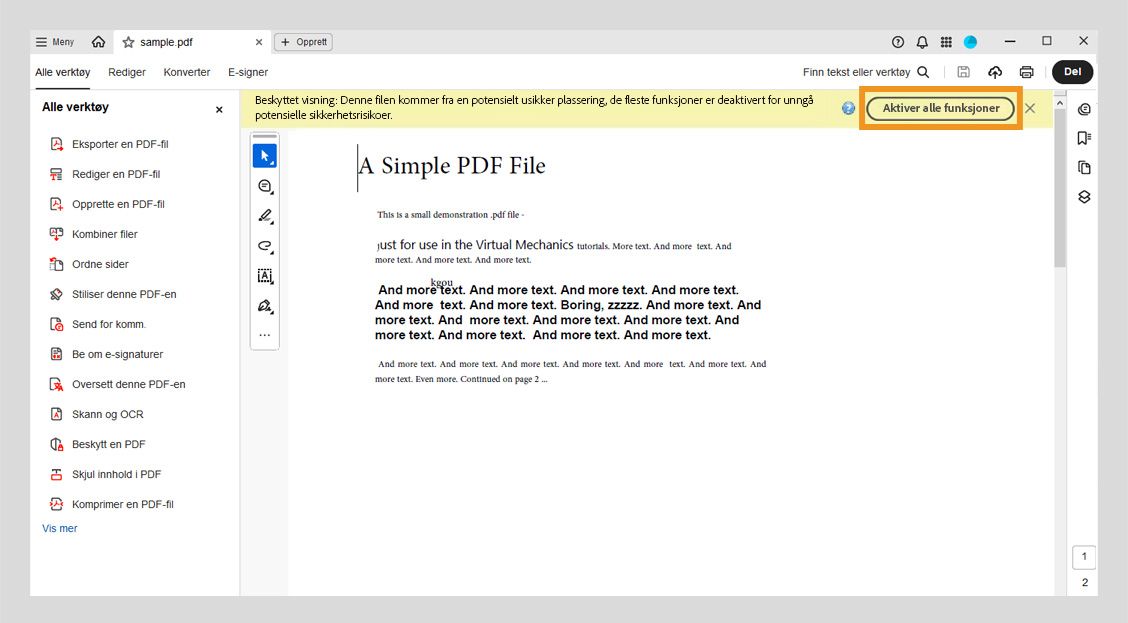The height and width of the screenshot is (623, 1128).
Task: Open Eksporter en PDF-fil tool
Action: tap(109, 144)
